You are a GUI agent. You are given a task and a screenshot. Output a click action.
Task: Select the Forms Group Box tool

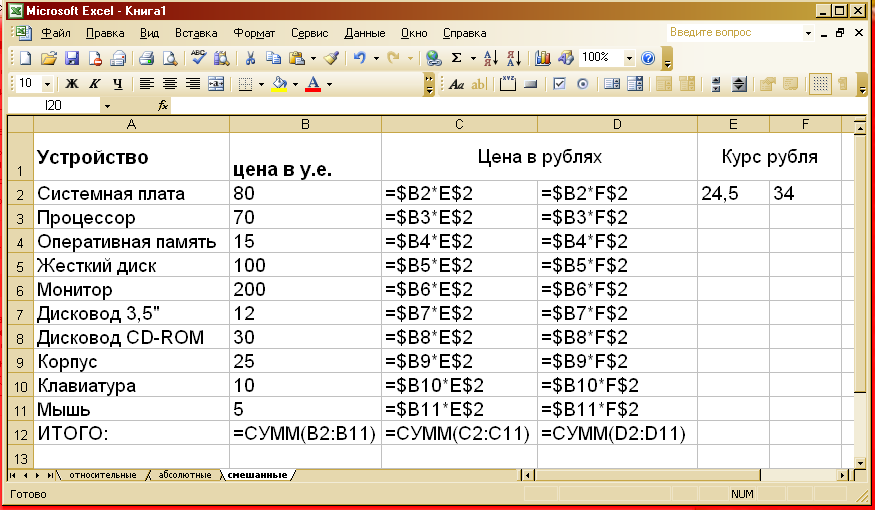tap(507, 84)
